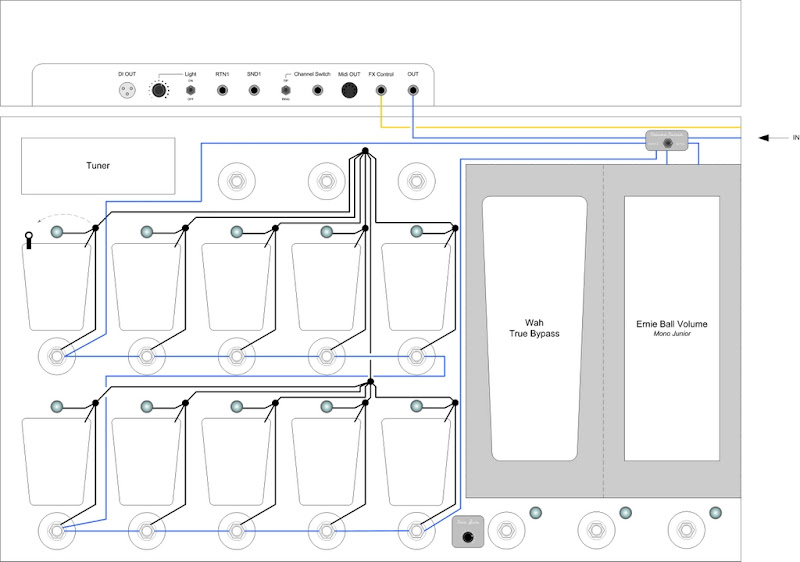Image resolution: width=800 pixels, height=562 pixels.
Task: Click the Midi OUT DIN connector
Action: 349,90
